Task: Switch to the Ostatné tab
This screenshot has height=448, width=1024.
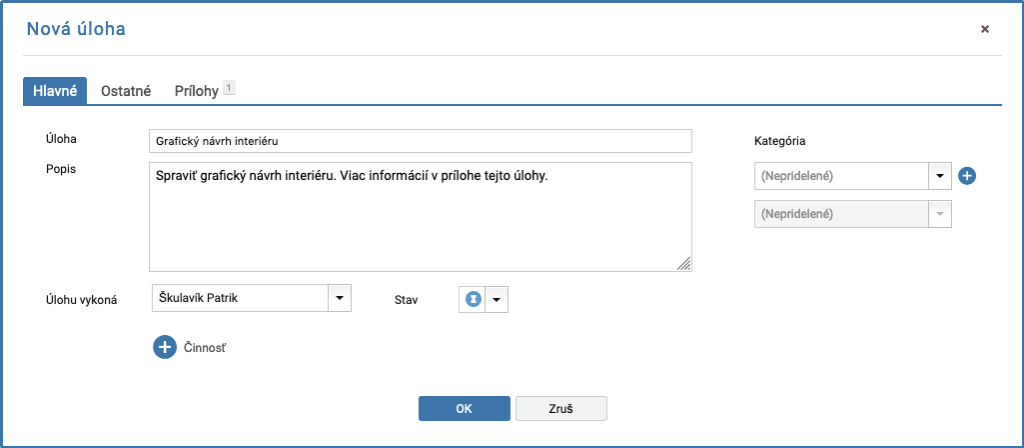Action: click(x=126, y=91)
